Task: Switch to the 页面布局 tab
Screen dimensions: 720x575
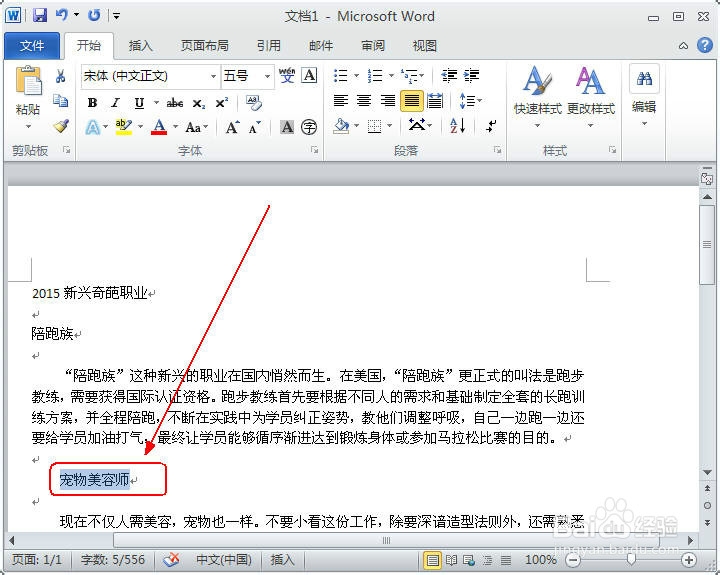Action: click(x=205, y=46)
